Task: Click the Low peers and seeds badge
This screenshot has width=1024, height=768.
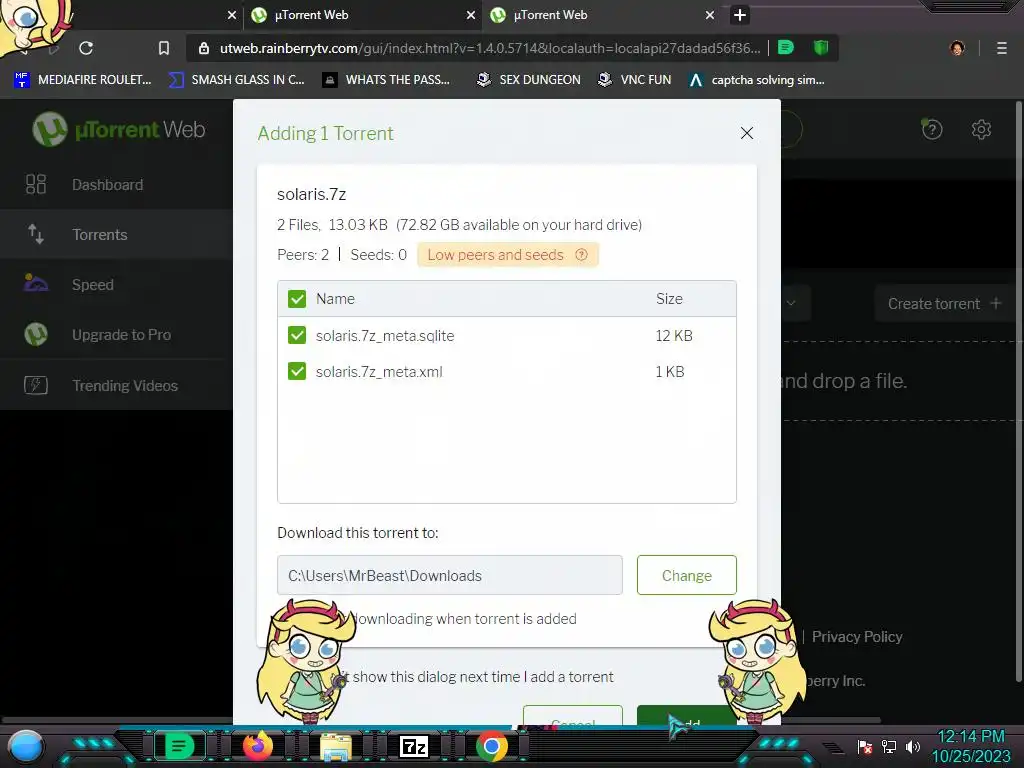Action: (507, 255)
